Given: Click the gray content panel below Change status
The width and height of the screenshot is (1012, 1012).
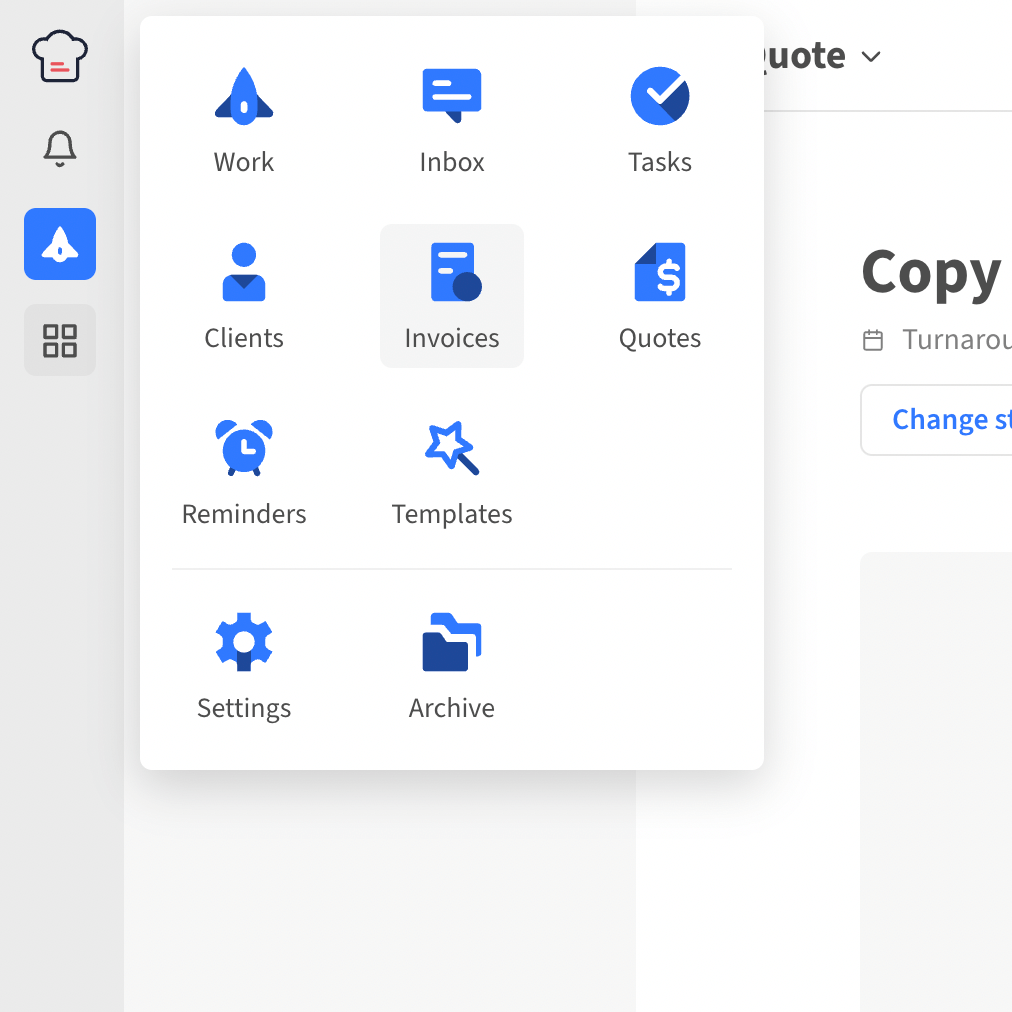Looking at the screenshot, I should click(x=936, y=780).
